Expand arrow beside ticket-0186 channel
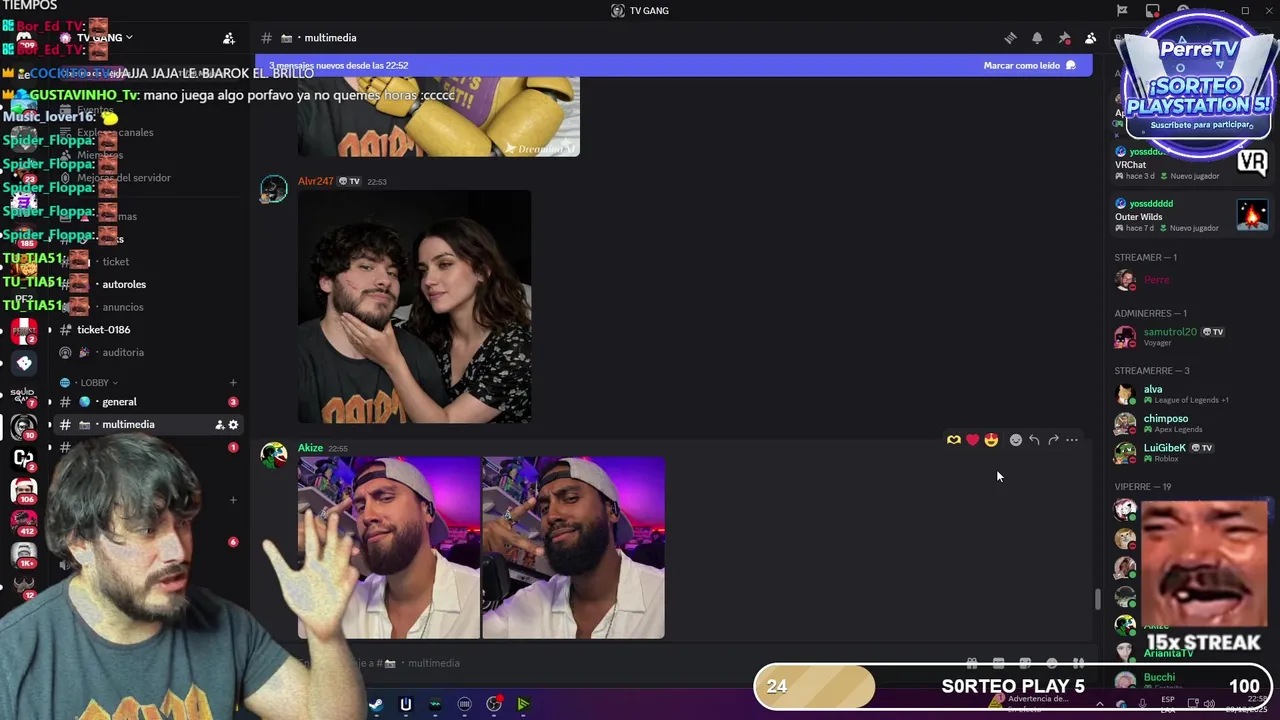1280x720 pixels. (49, 330)
